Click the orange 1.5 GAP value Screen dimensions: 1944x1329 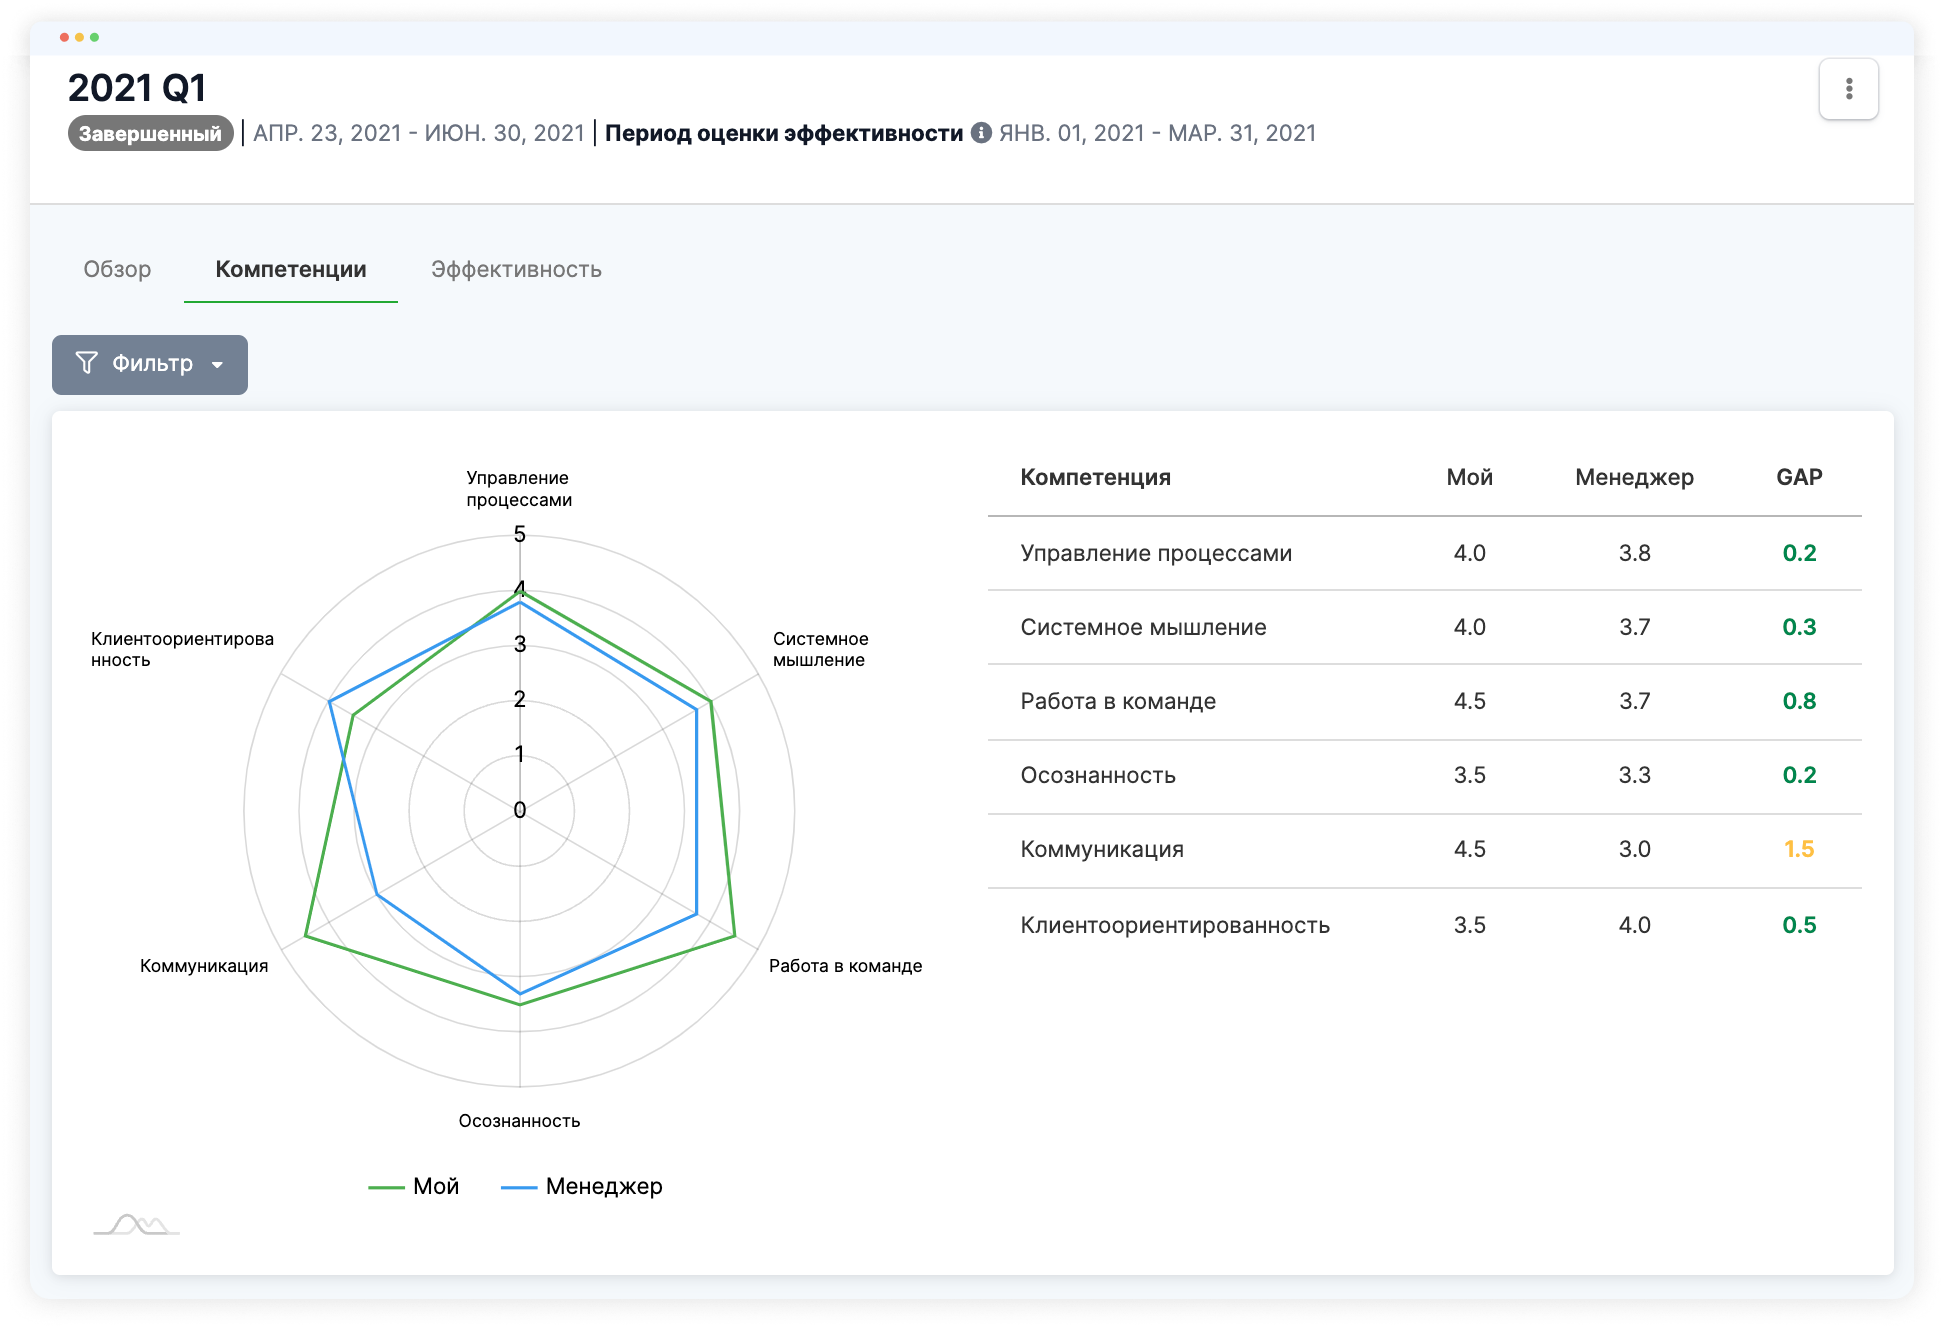pos(1799,849)
